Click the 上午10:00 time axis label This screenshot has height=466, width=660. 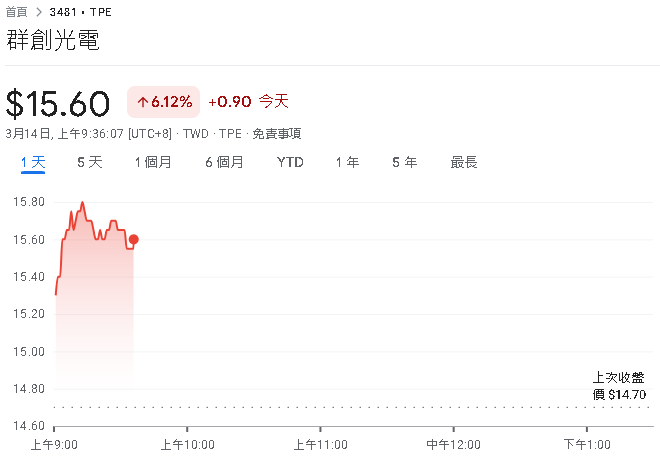[x=187, y=444]
